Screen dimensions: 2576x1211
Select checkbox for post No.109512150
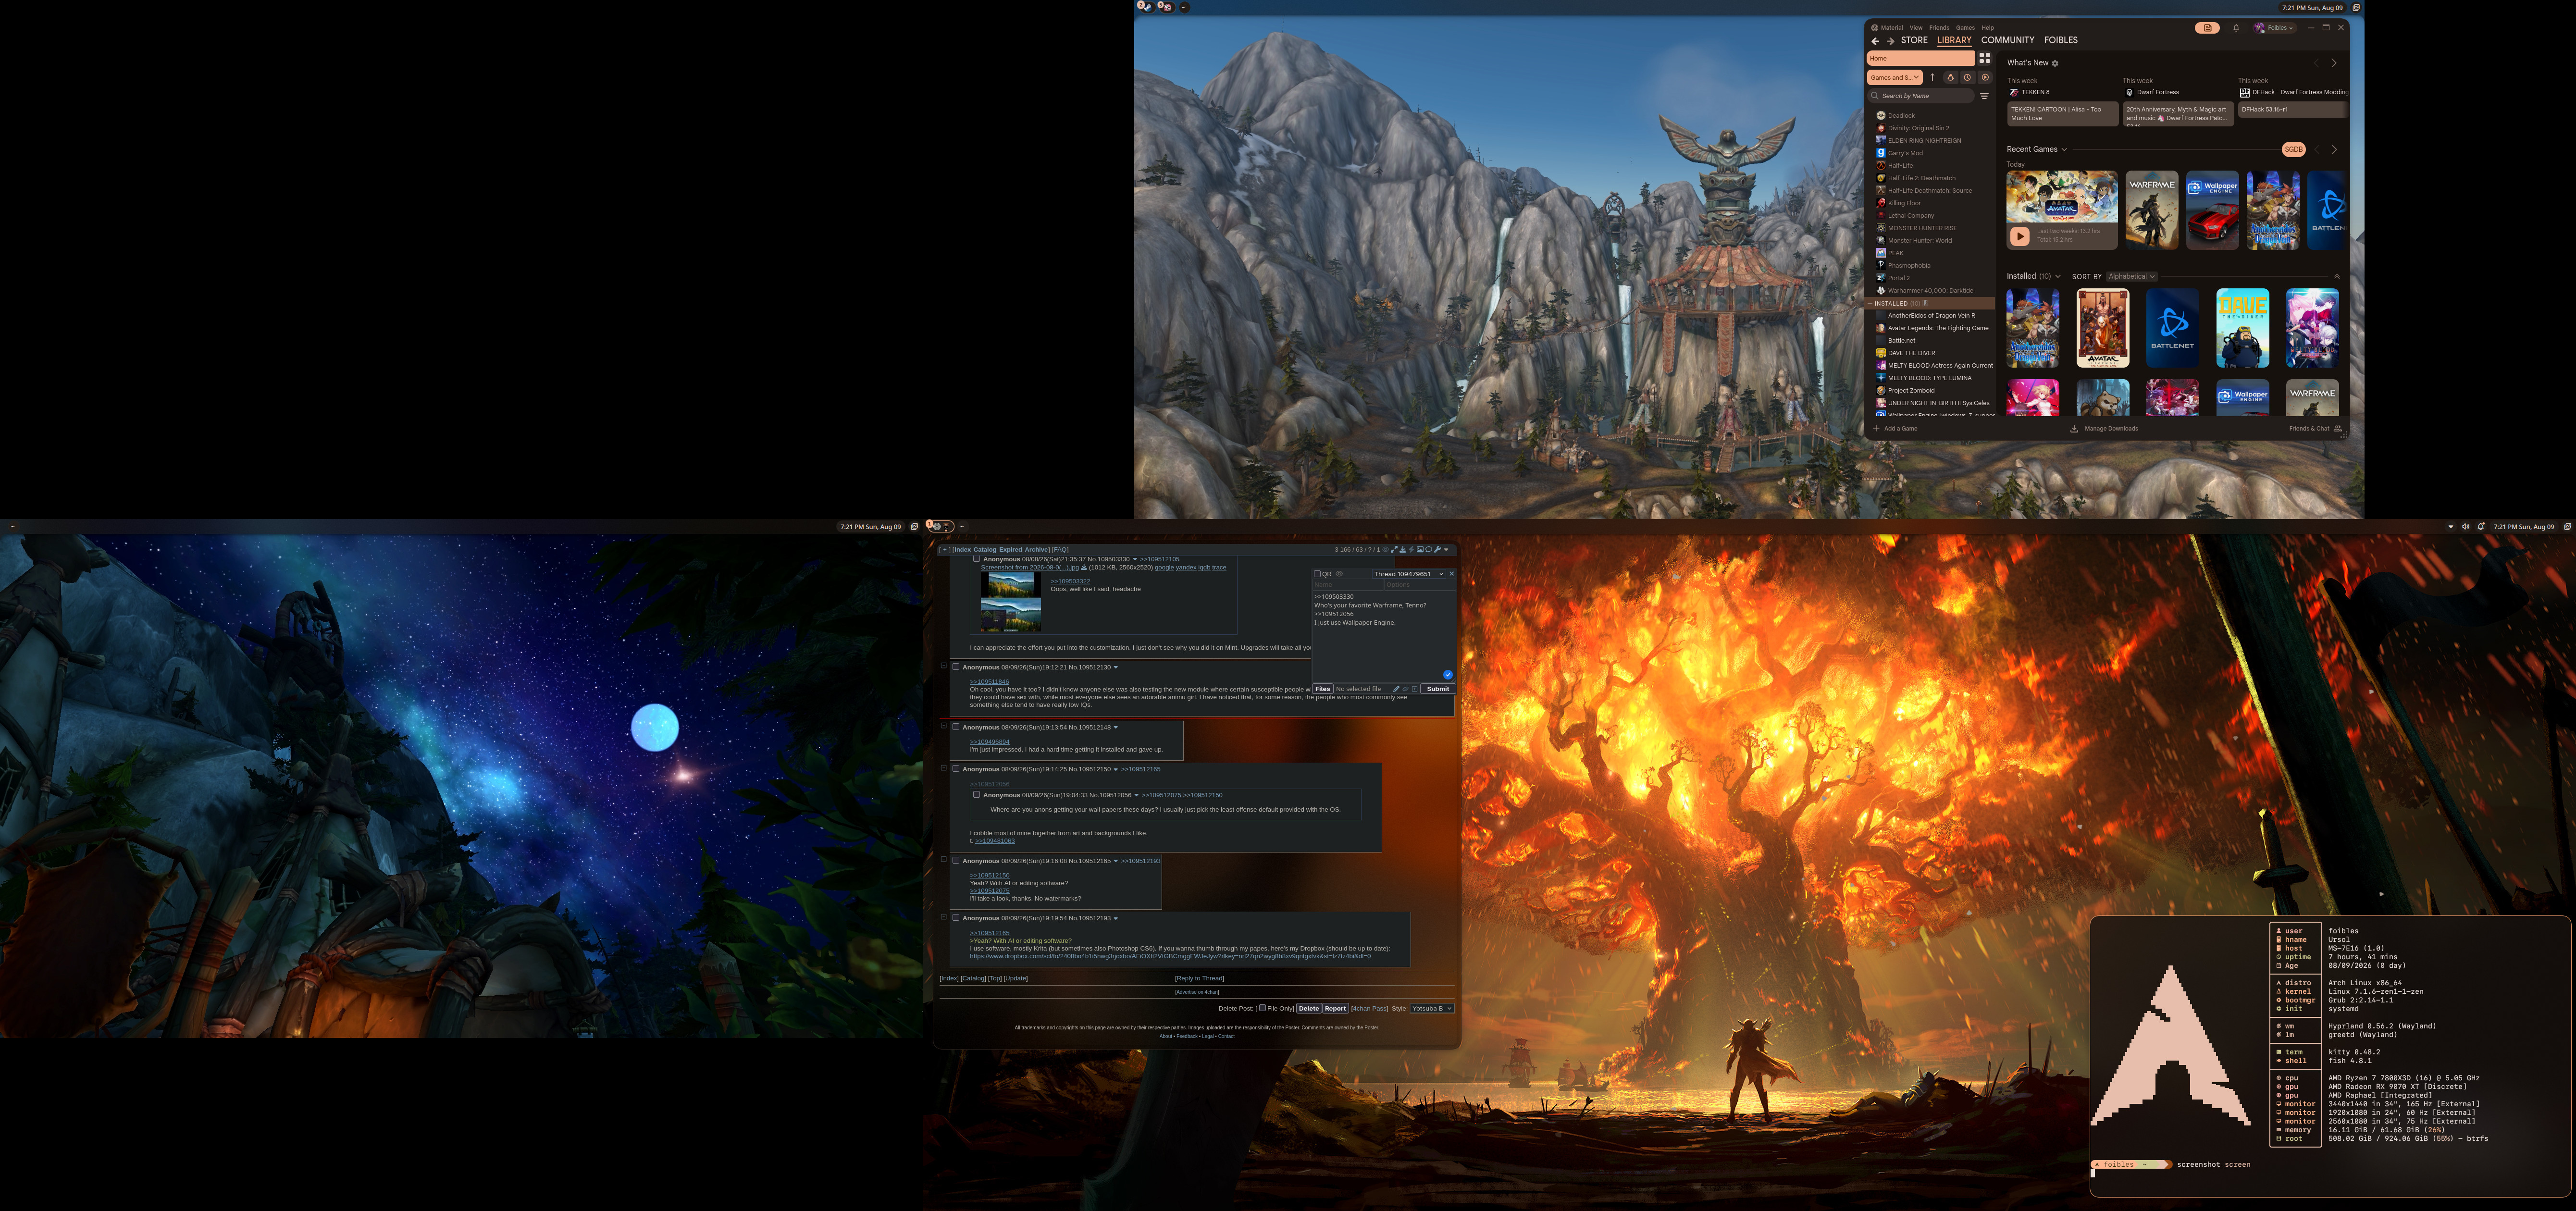pos(955,769)
